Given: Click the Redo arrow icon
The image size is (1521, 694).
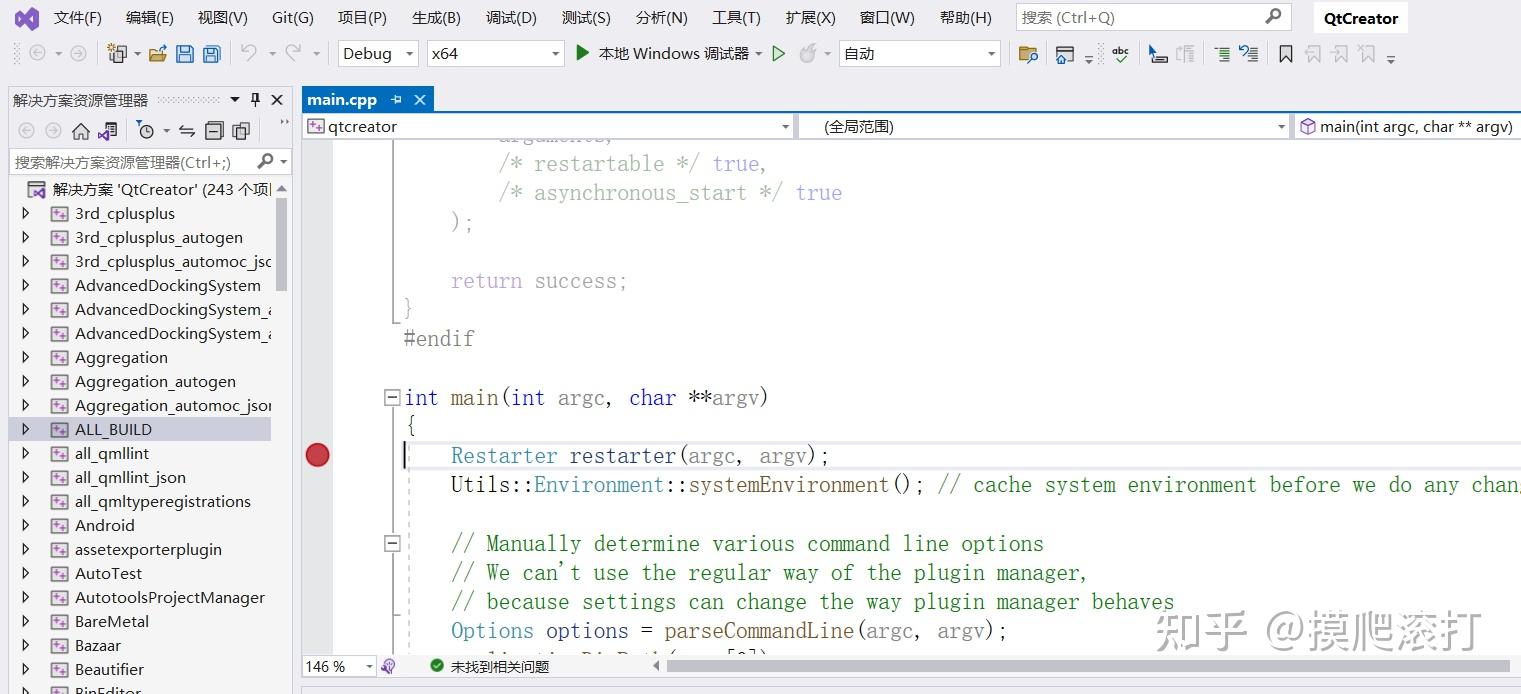Looking at the screenshot, I should pos(293,54).
